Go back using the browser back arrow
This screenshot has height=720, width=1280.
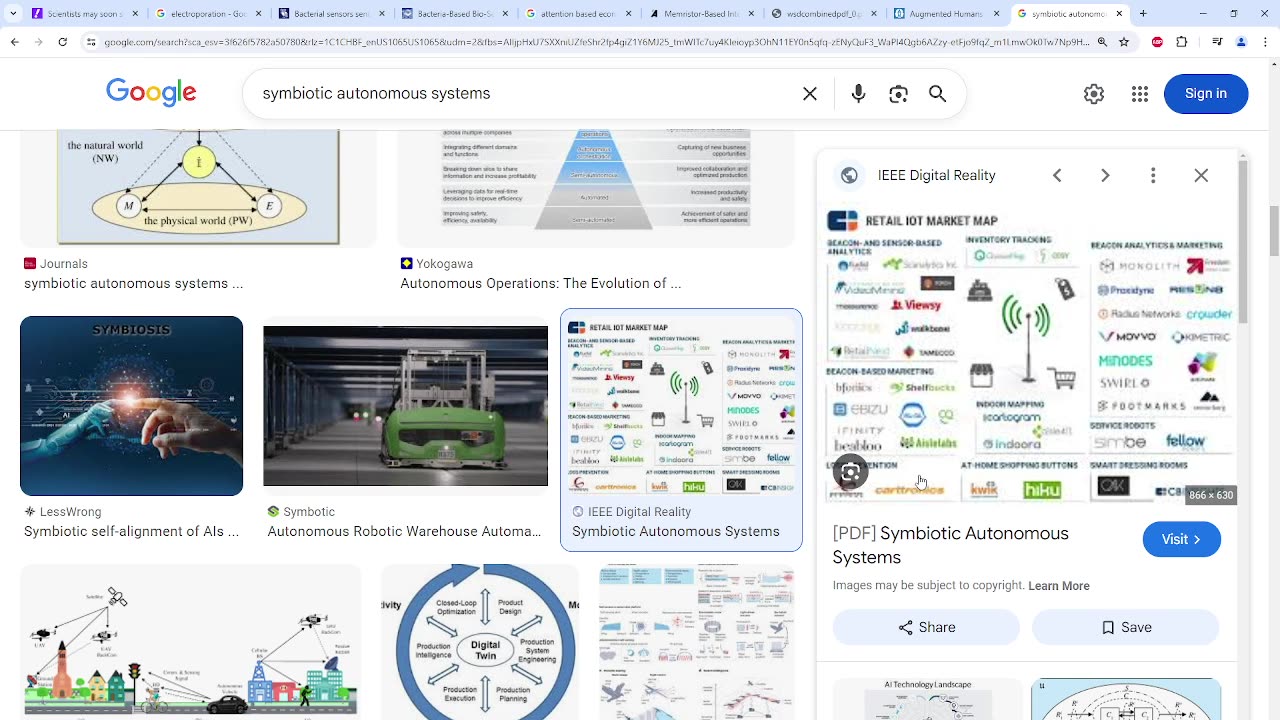(x=14, y=42)
